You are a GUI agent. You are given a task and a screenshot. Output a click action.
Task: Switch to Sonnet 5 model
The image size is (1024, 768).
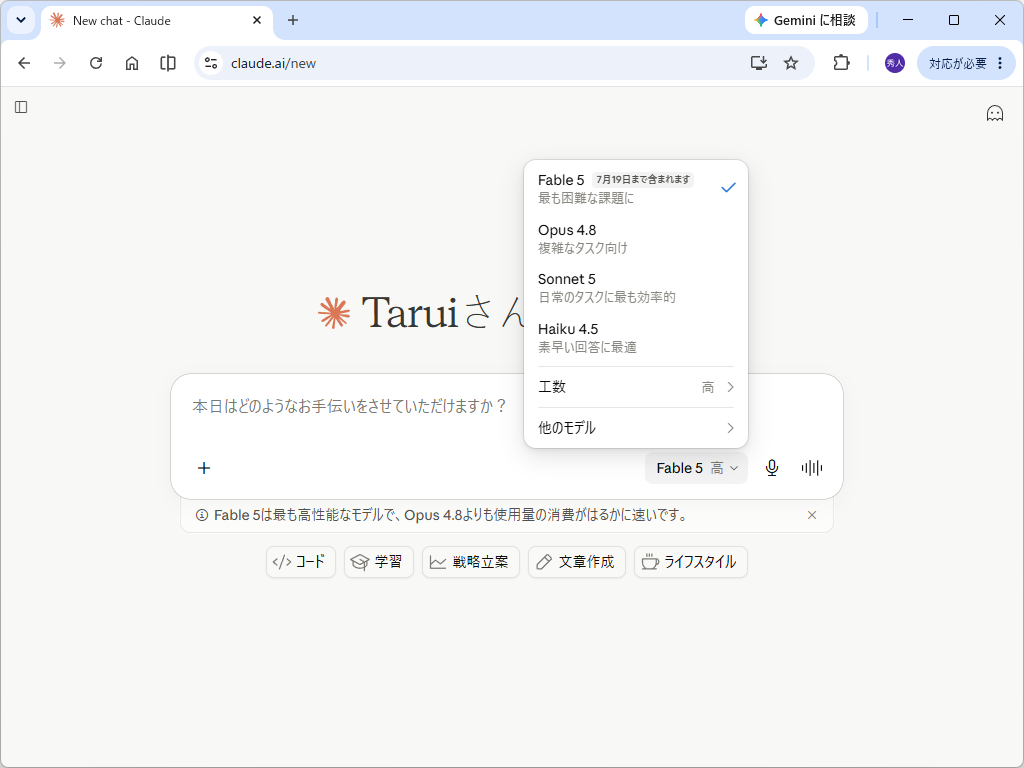(x=636, y=288)
